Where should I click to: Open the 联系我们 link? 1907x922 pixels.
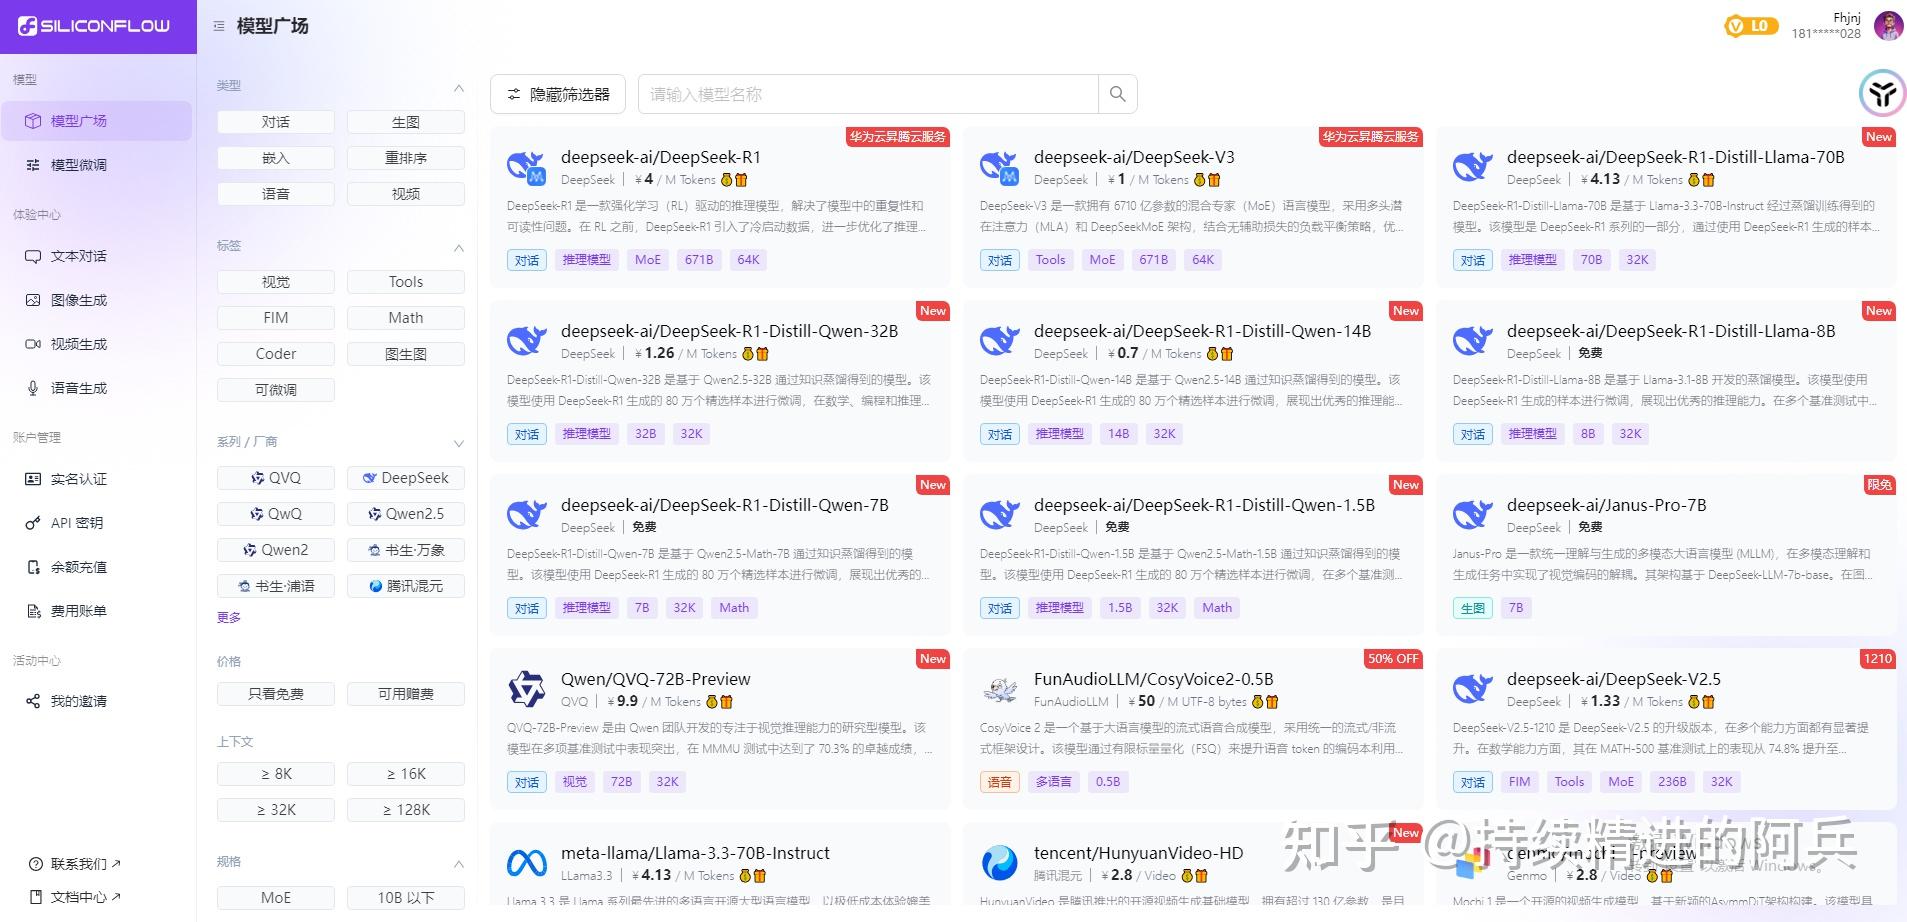76,864
